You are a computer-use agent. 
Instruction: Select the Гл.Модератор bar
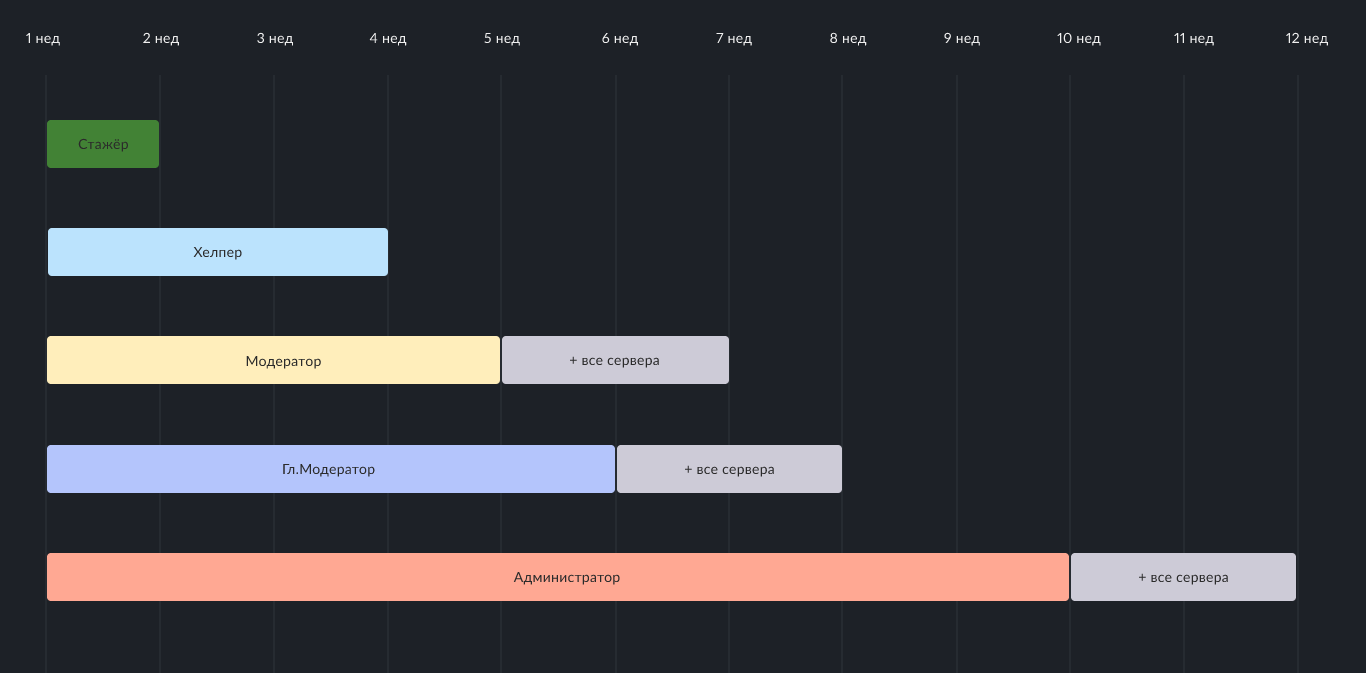coord(330,469)
